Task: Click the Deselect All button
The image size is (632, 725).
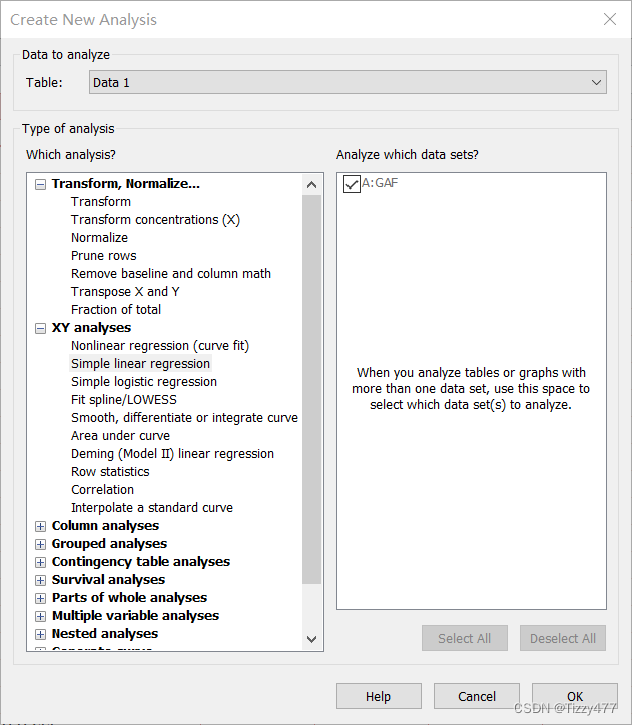Action: (x=563, y=639)
